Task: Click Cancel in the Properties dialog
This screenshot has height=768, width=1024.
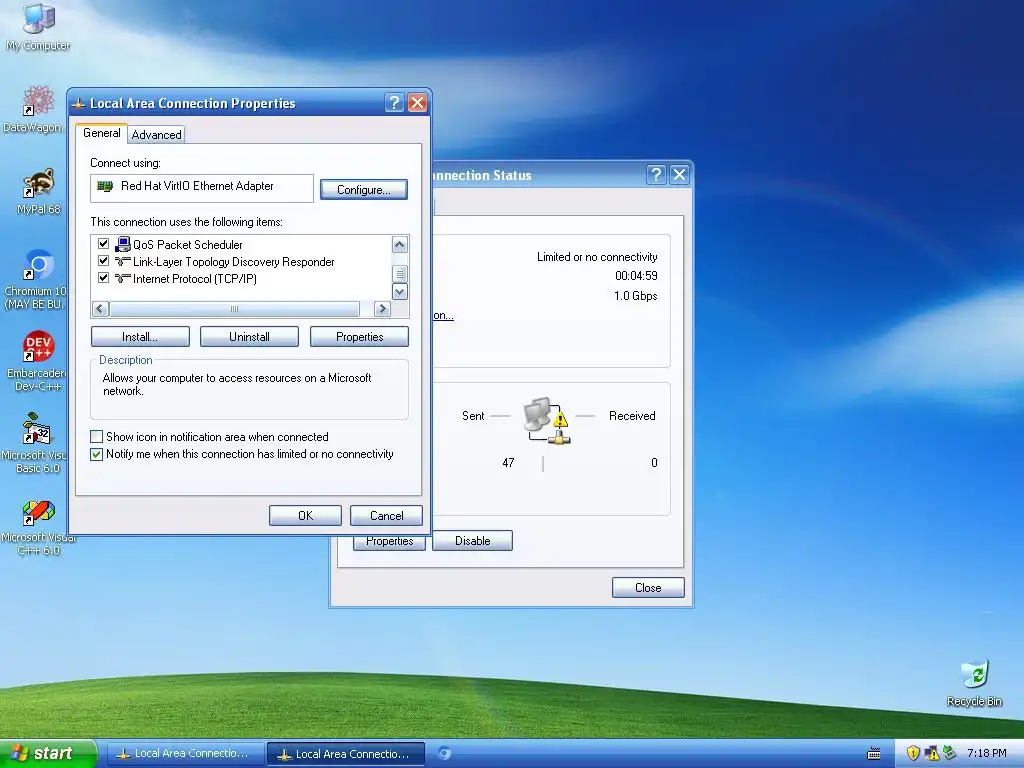Action: coord(387,515)
